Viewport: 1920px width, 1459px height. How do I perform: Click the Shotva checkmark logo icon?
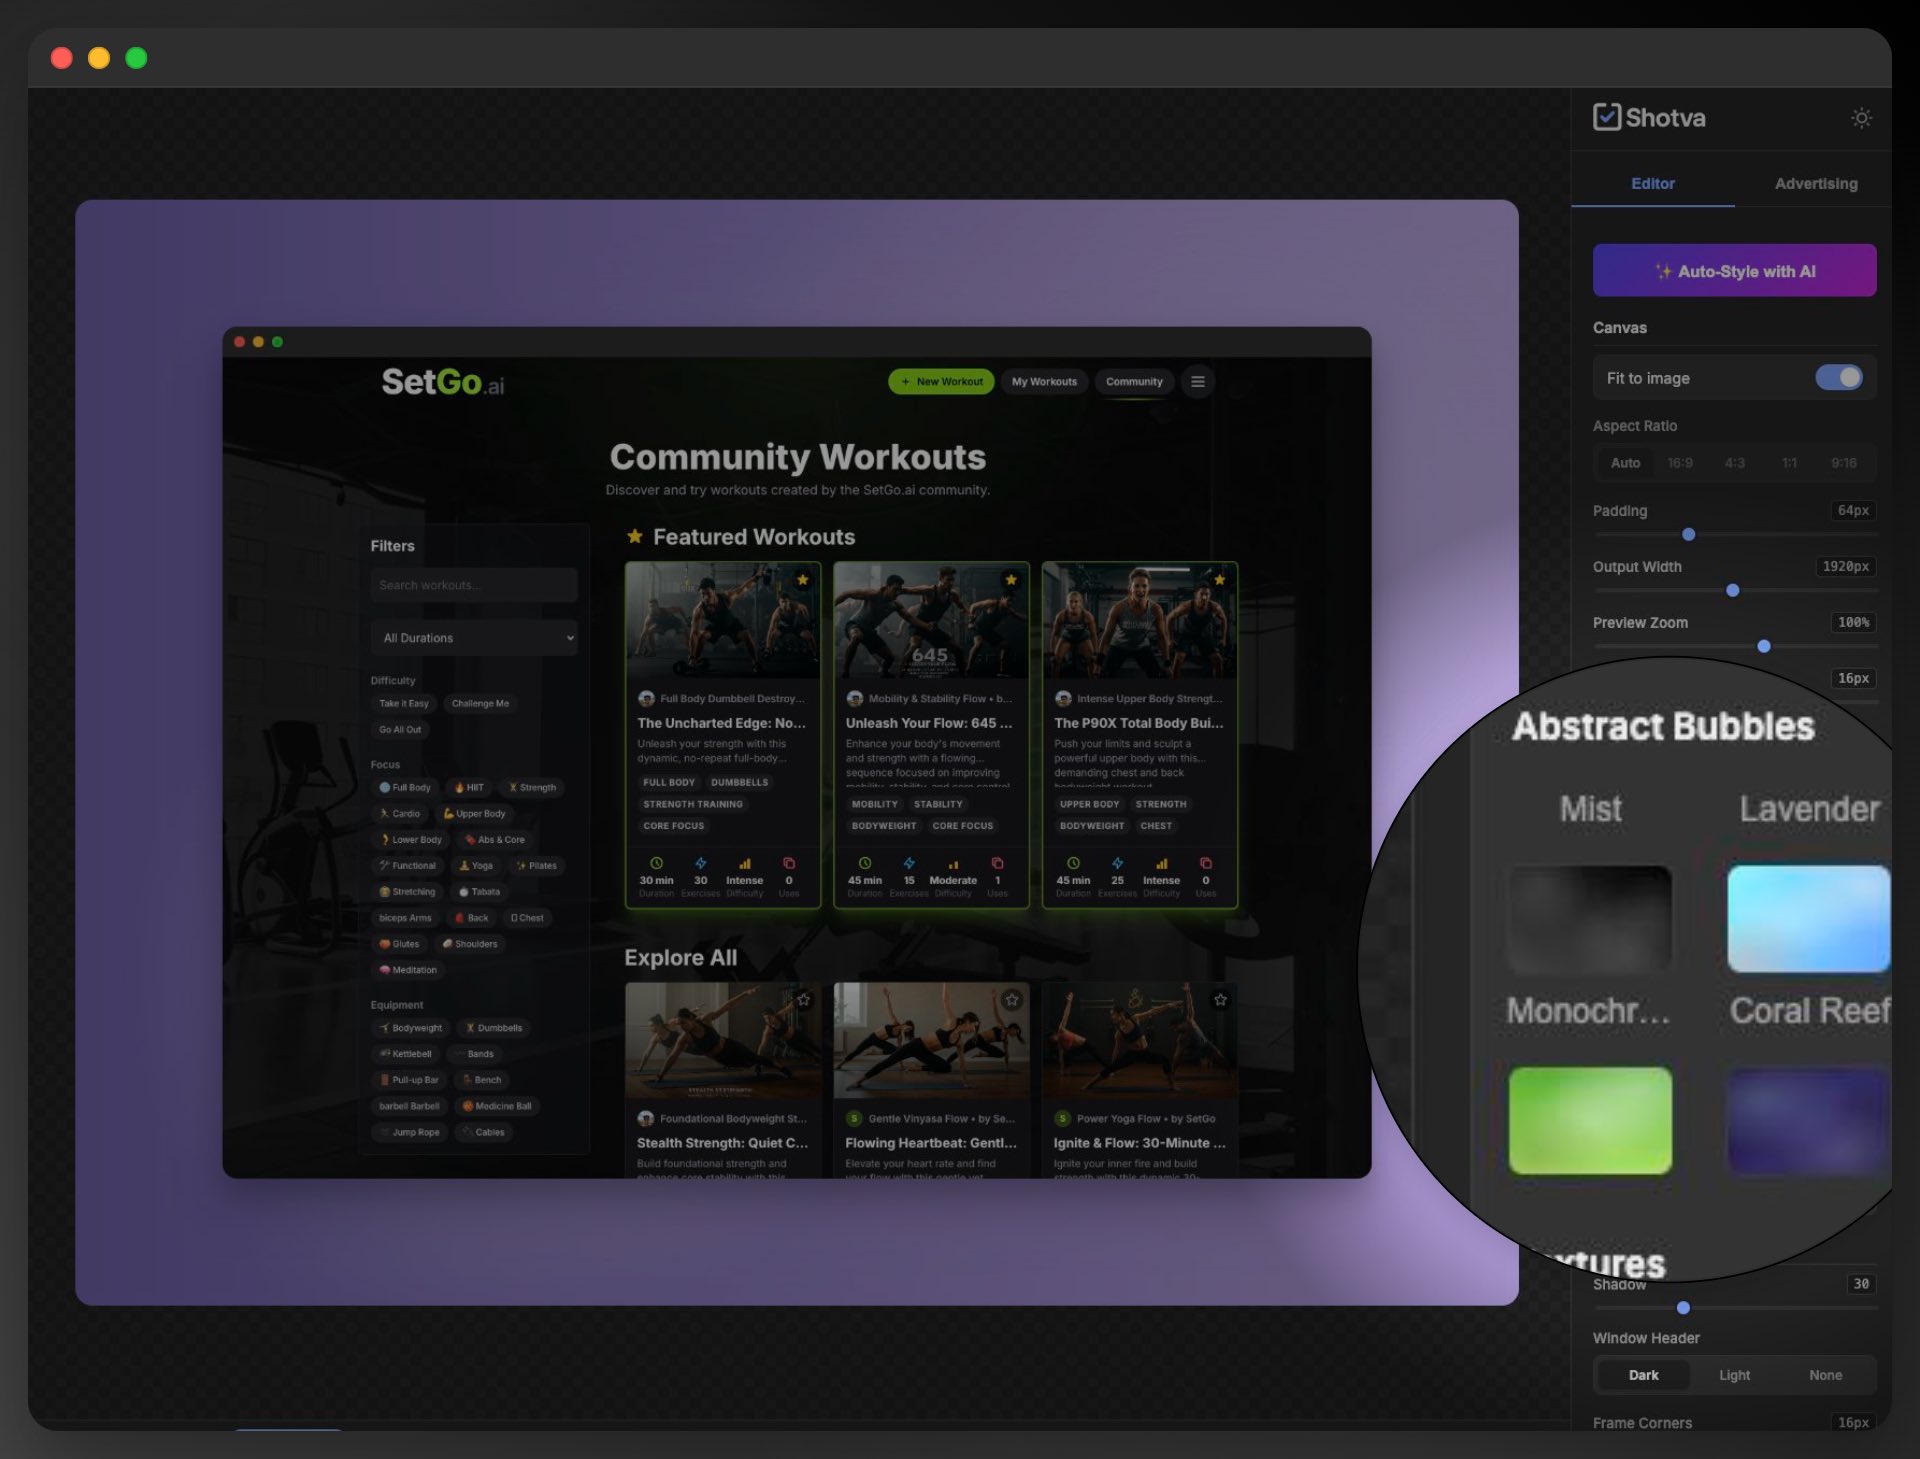(x=1606, y=117)
